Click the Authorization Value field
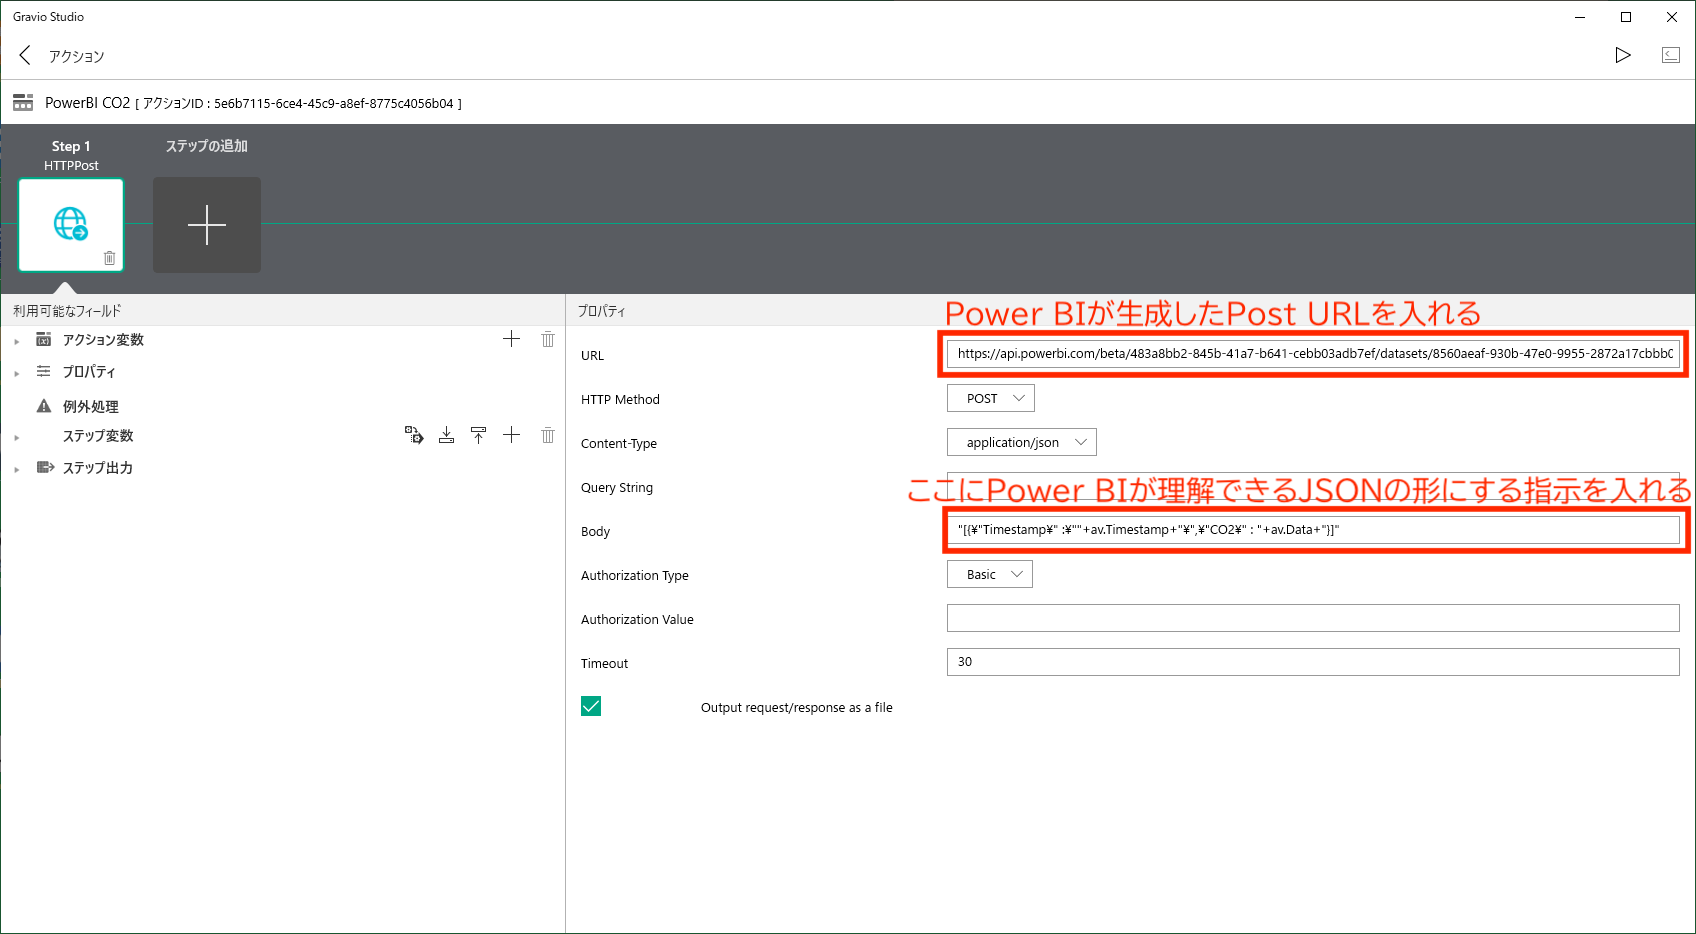Viewport: 1696px width, 934px height. [x=1313, y=618]
